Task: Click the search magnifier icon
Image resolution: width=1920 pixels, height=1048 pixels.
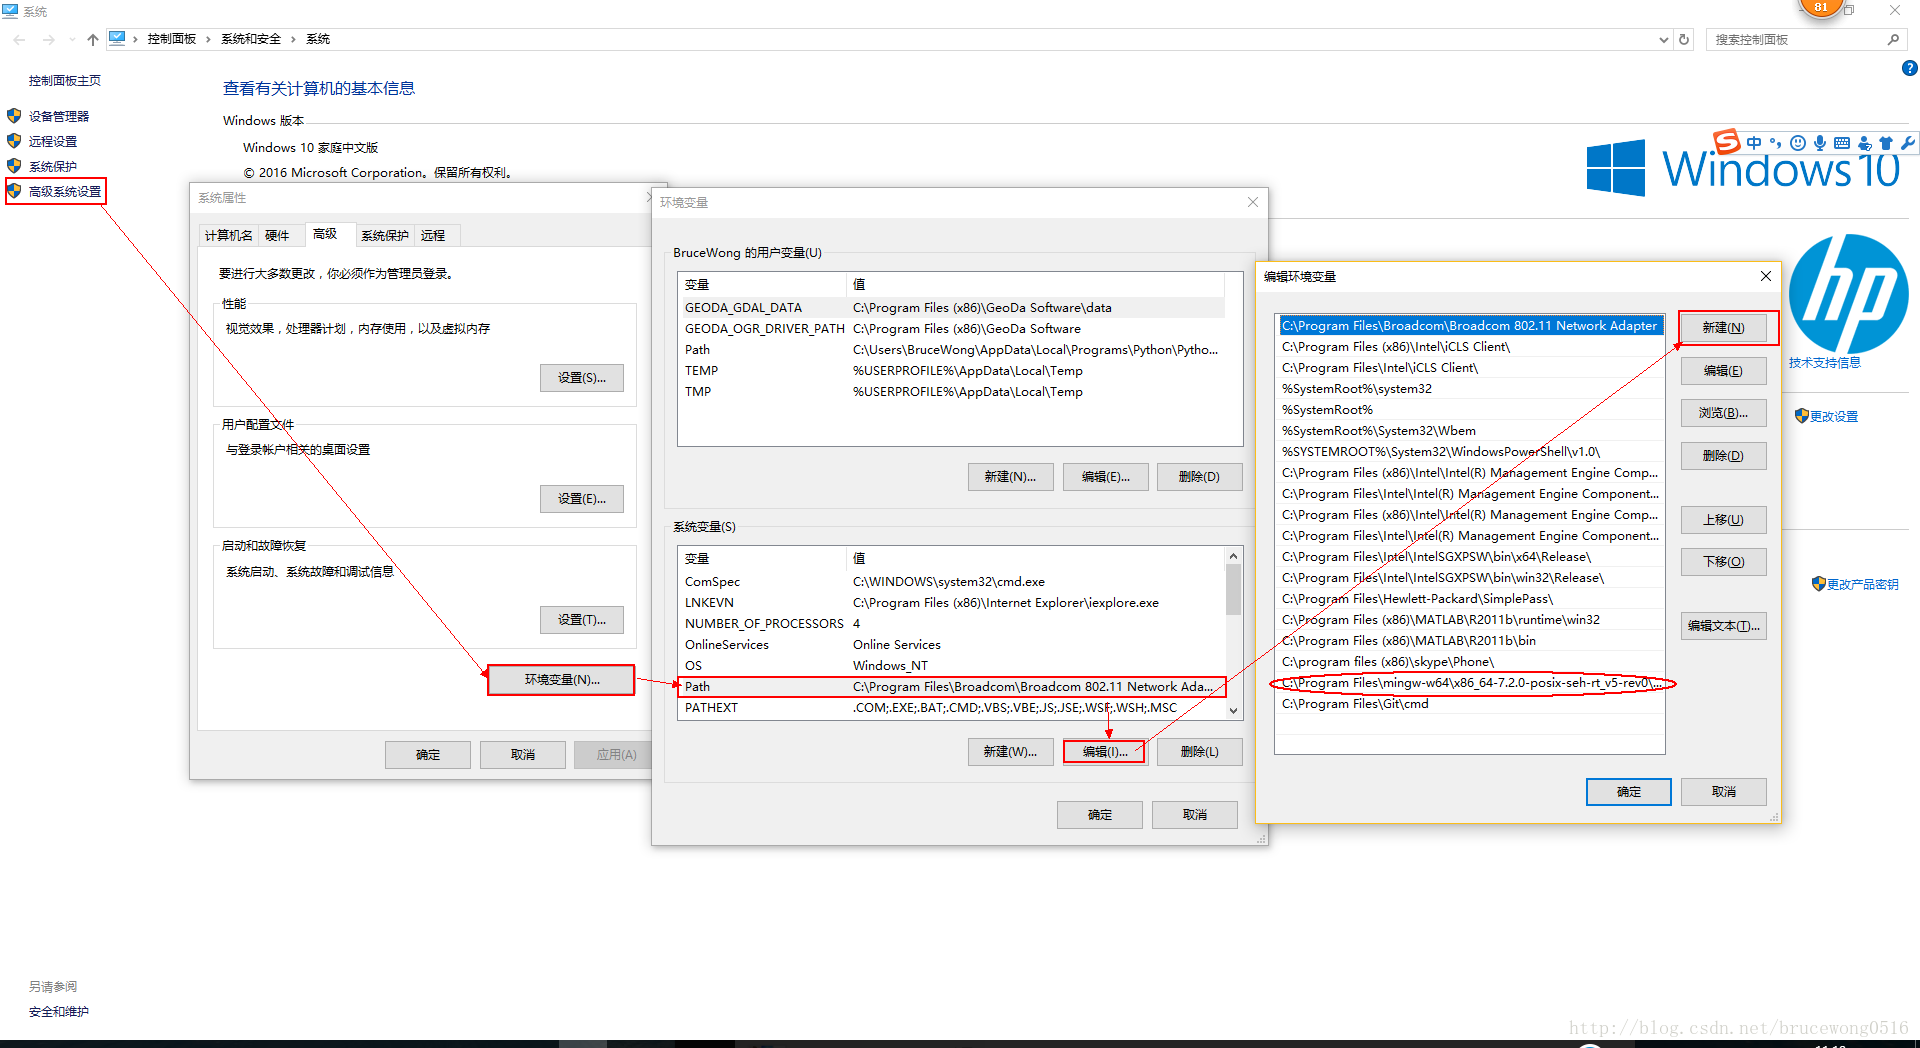Action: (x=1893, y=39)
